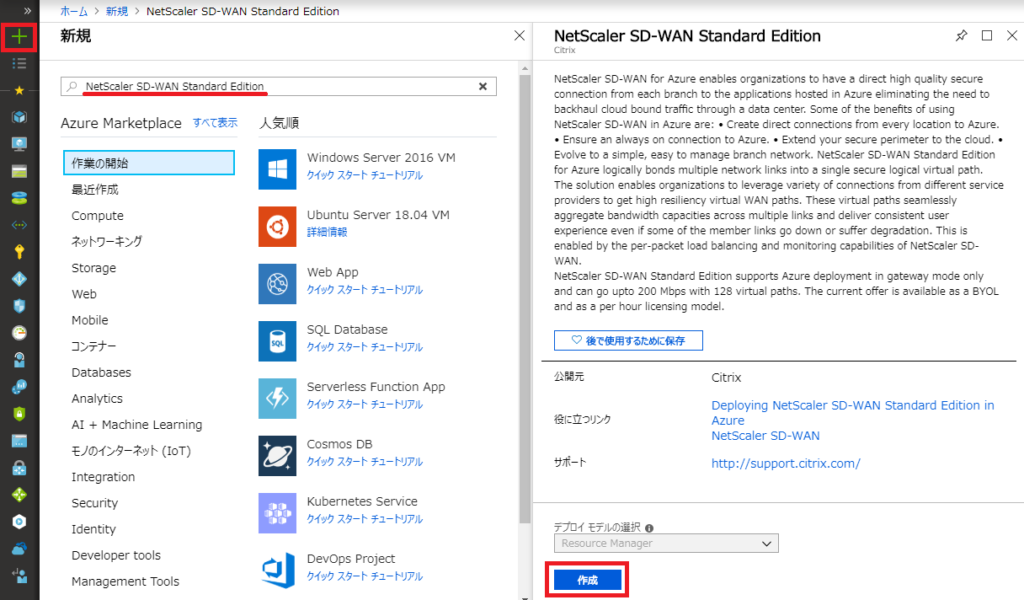The height and width of the screenshot is (600, 1024).
Task: Open the blue diamond icon below the key
Action: point(19,279)
